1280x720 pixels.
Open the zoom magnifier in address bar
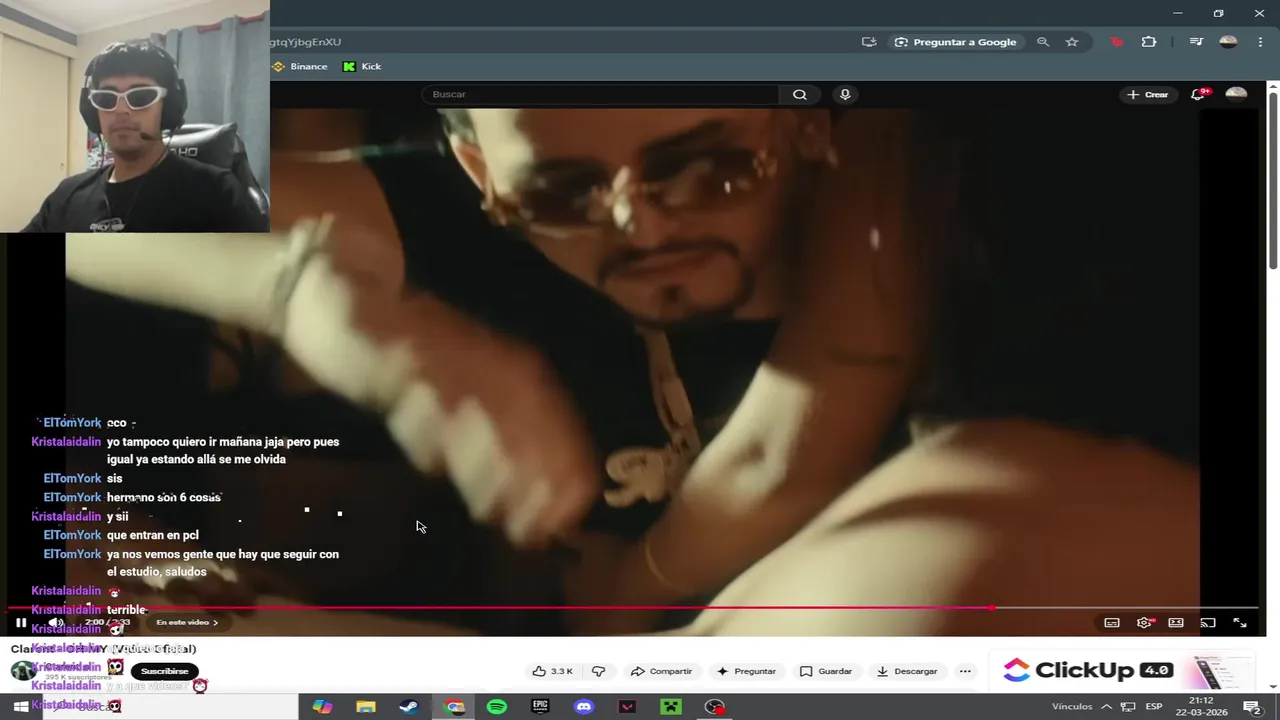pos(1043,42)
